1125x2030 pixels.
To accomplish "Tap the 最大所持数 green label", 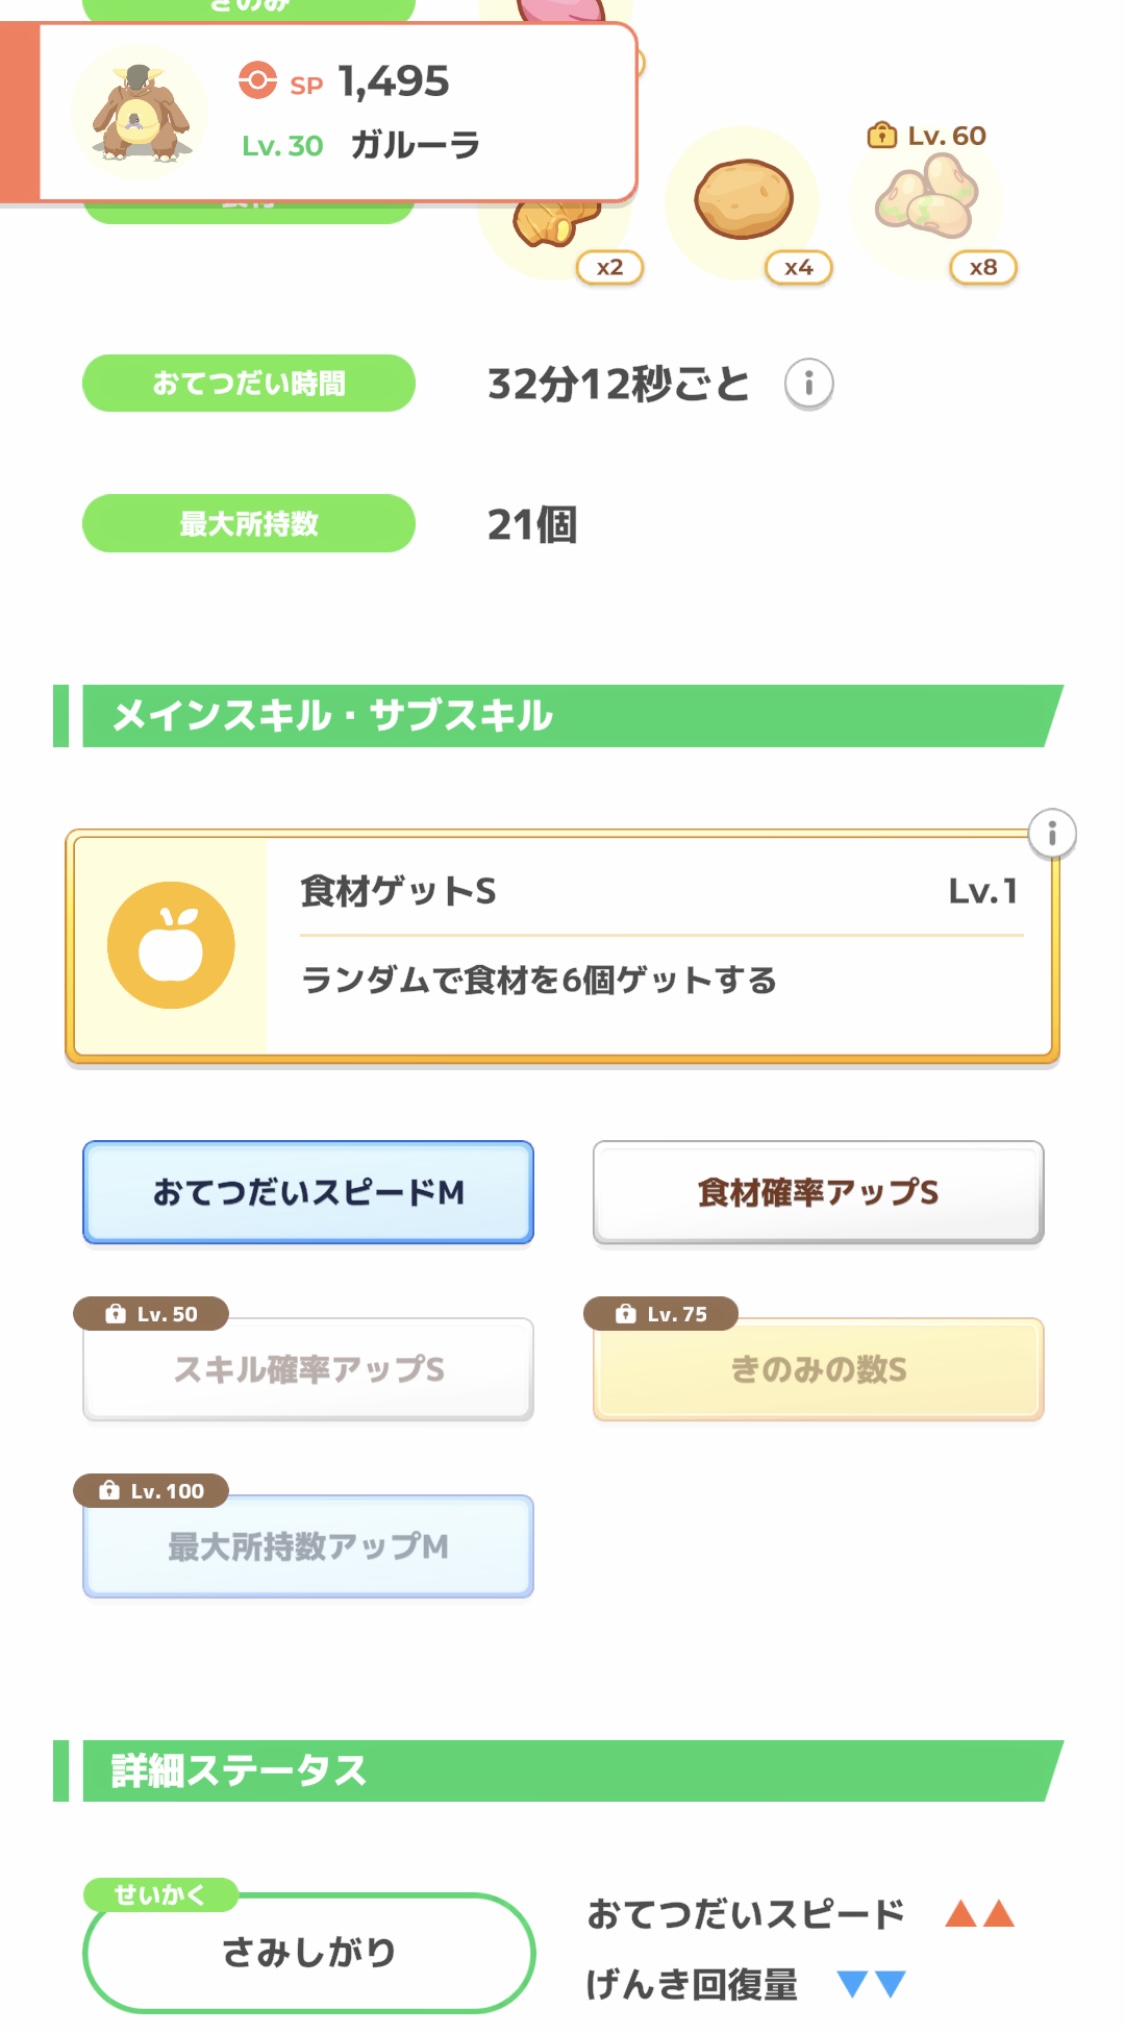I will pos(248,523).
